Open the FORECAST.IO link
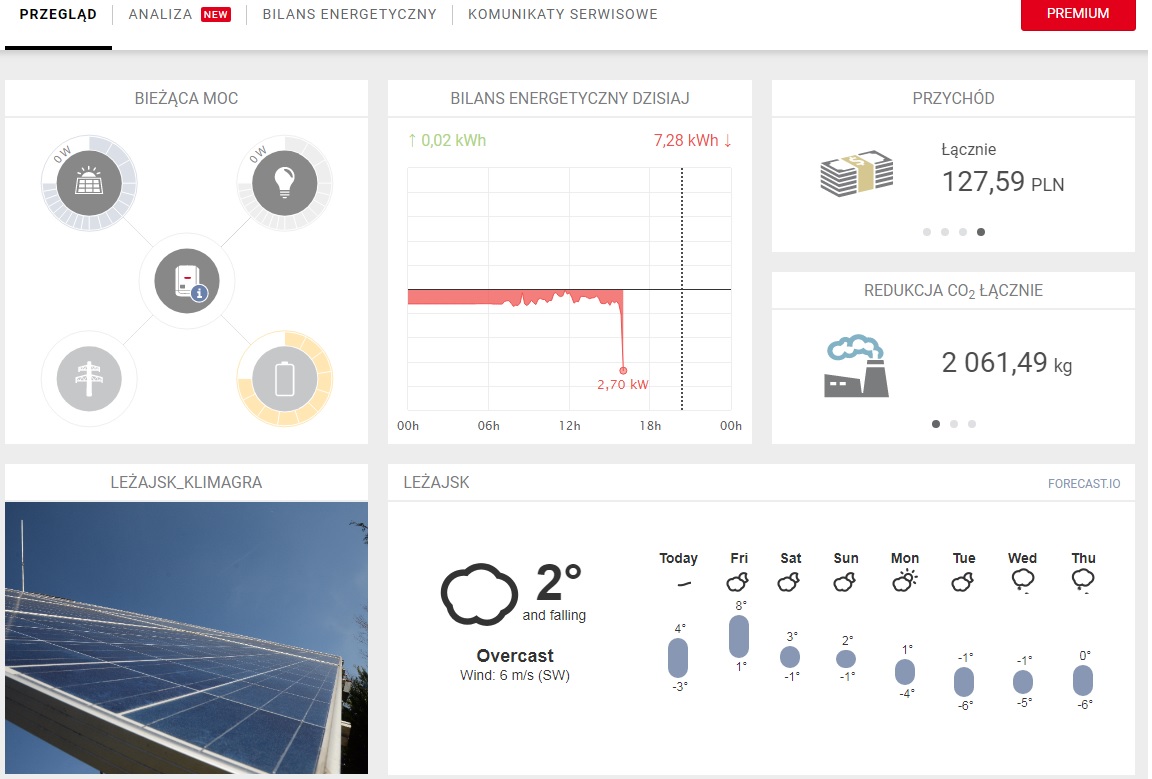 click(x=1084, y=484)
